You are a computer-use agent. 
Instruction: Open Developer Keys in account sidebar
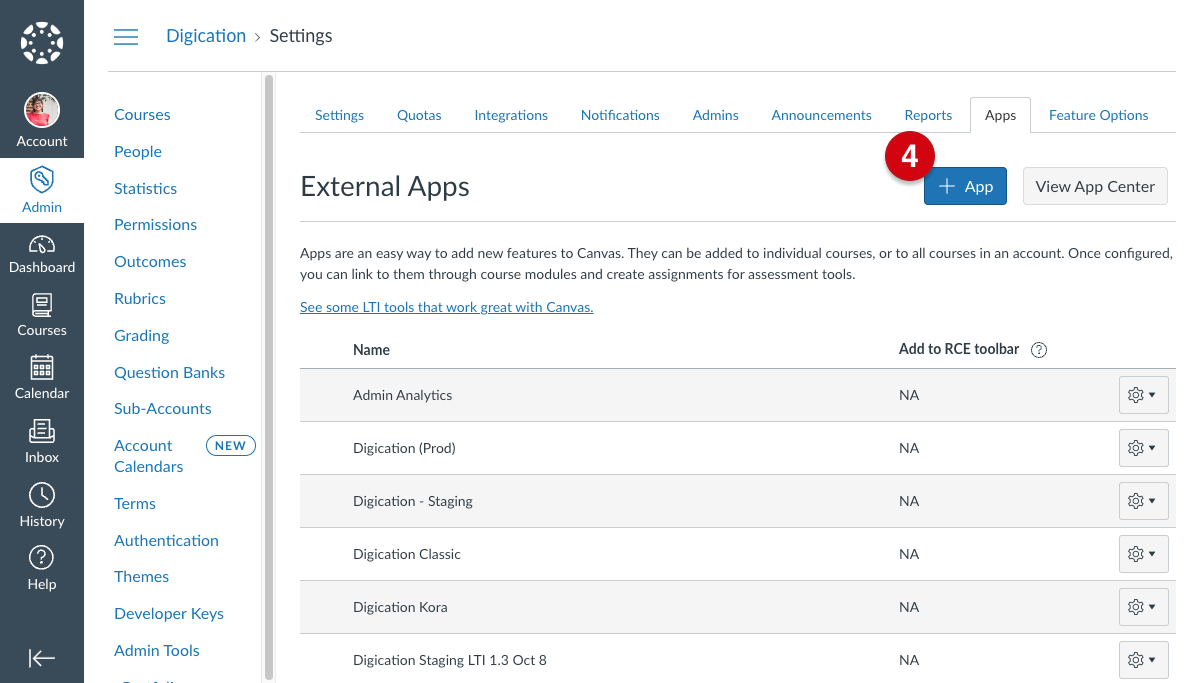[x=169, y=613]
